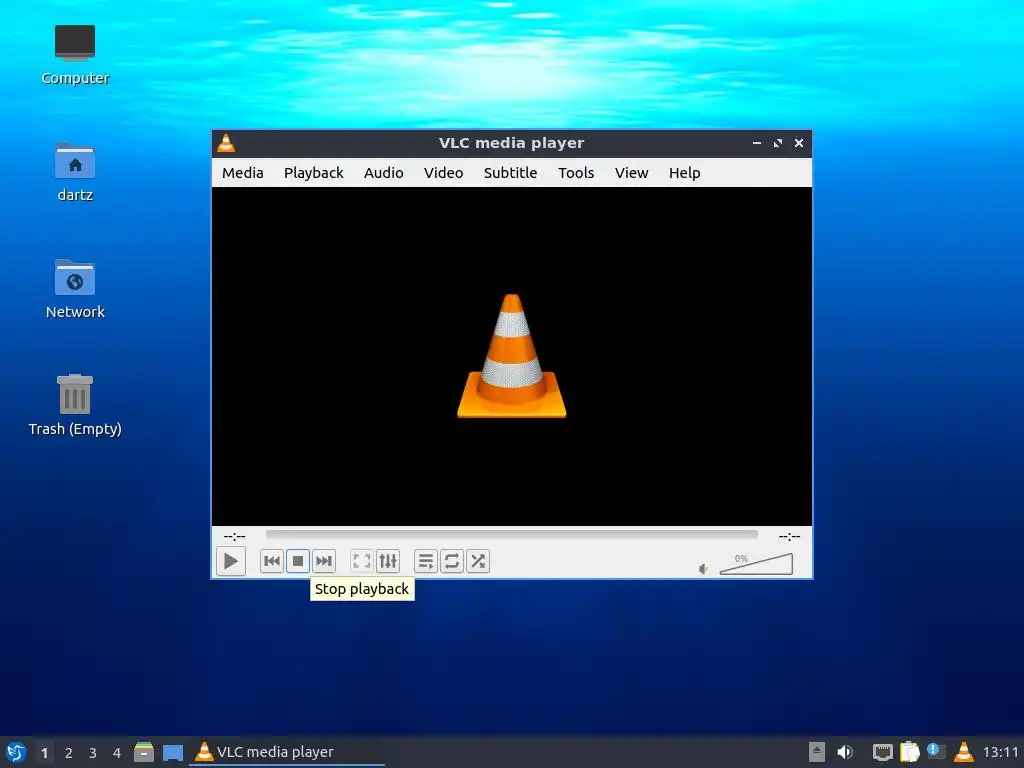Open the Audio menu

pyautogui.click(x=383, y=173)
